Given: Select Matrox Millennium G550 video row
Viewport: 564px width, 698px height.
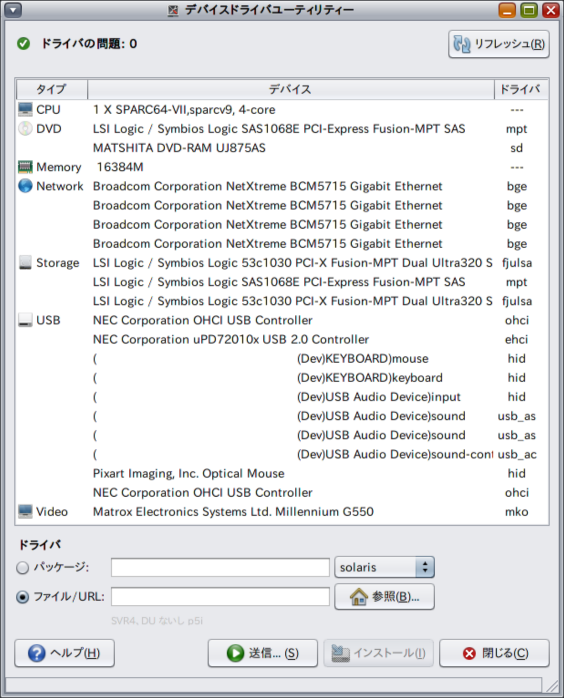Looking at the screenshot, I should point(282,511).
